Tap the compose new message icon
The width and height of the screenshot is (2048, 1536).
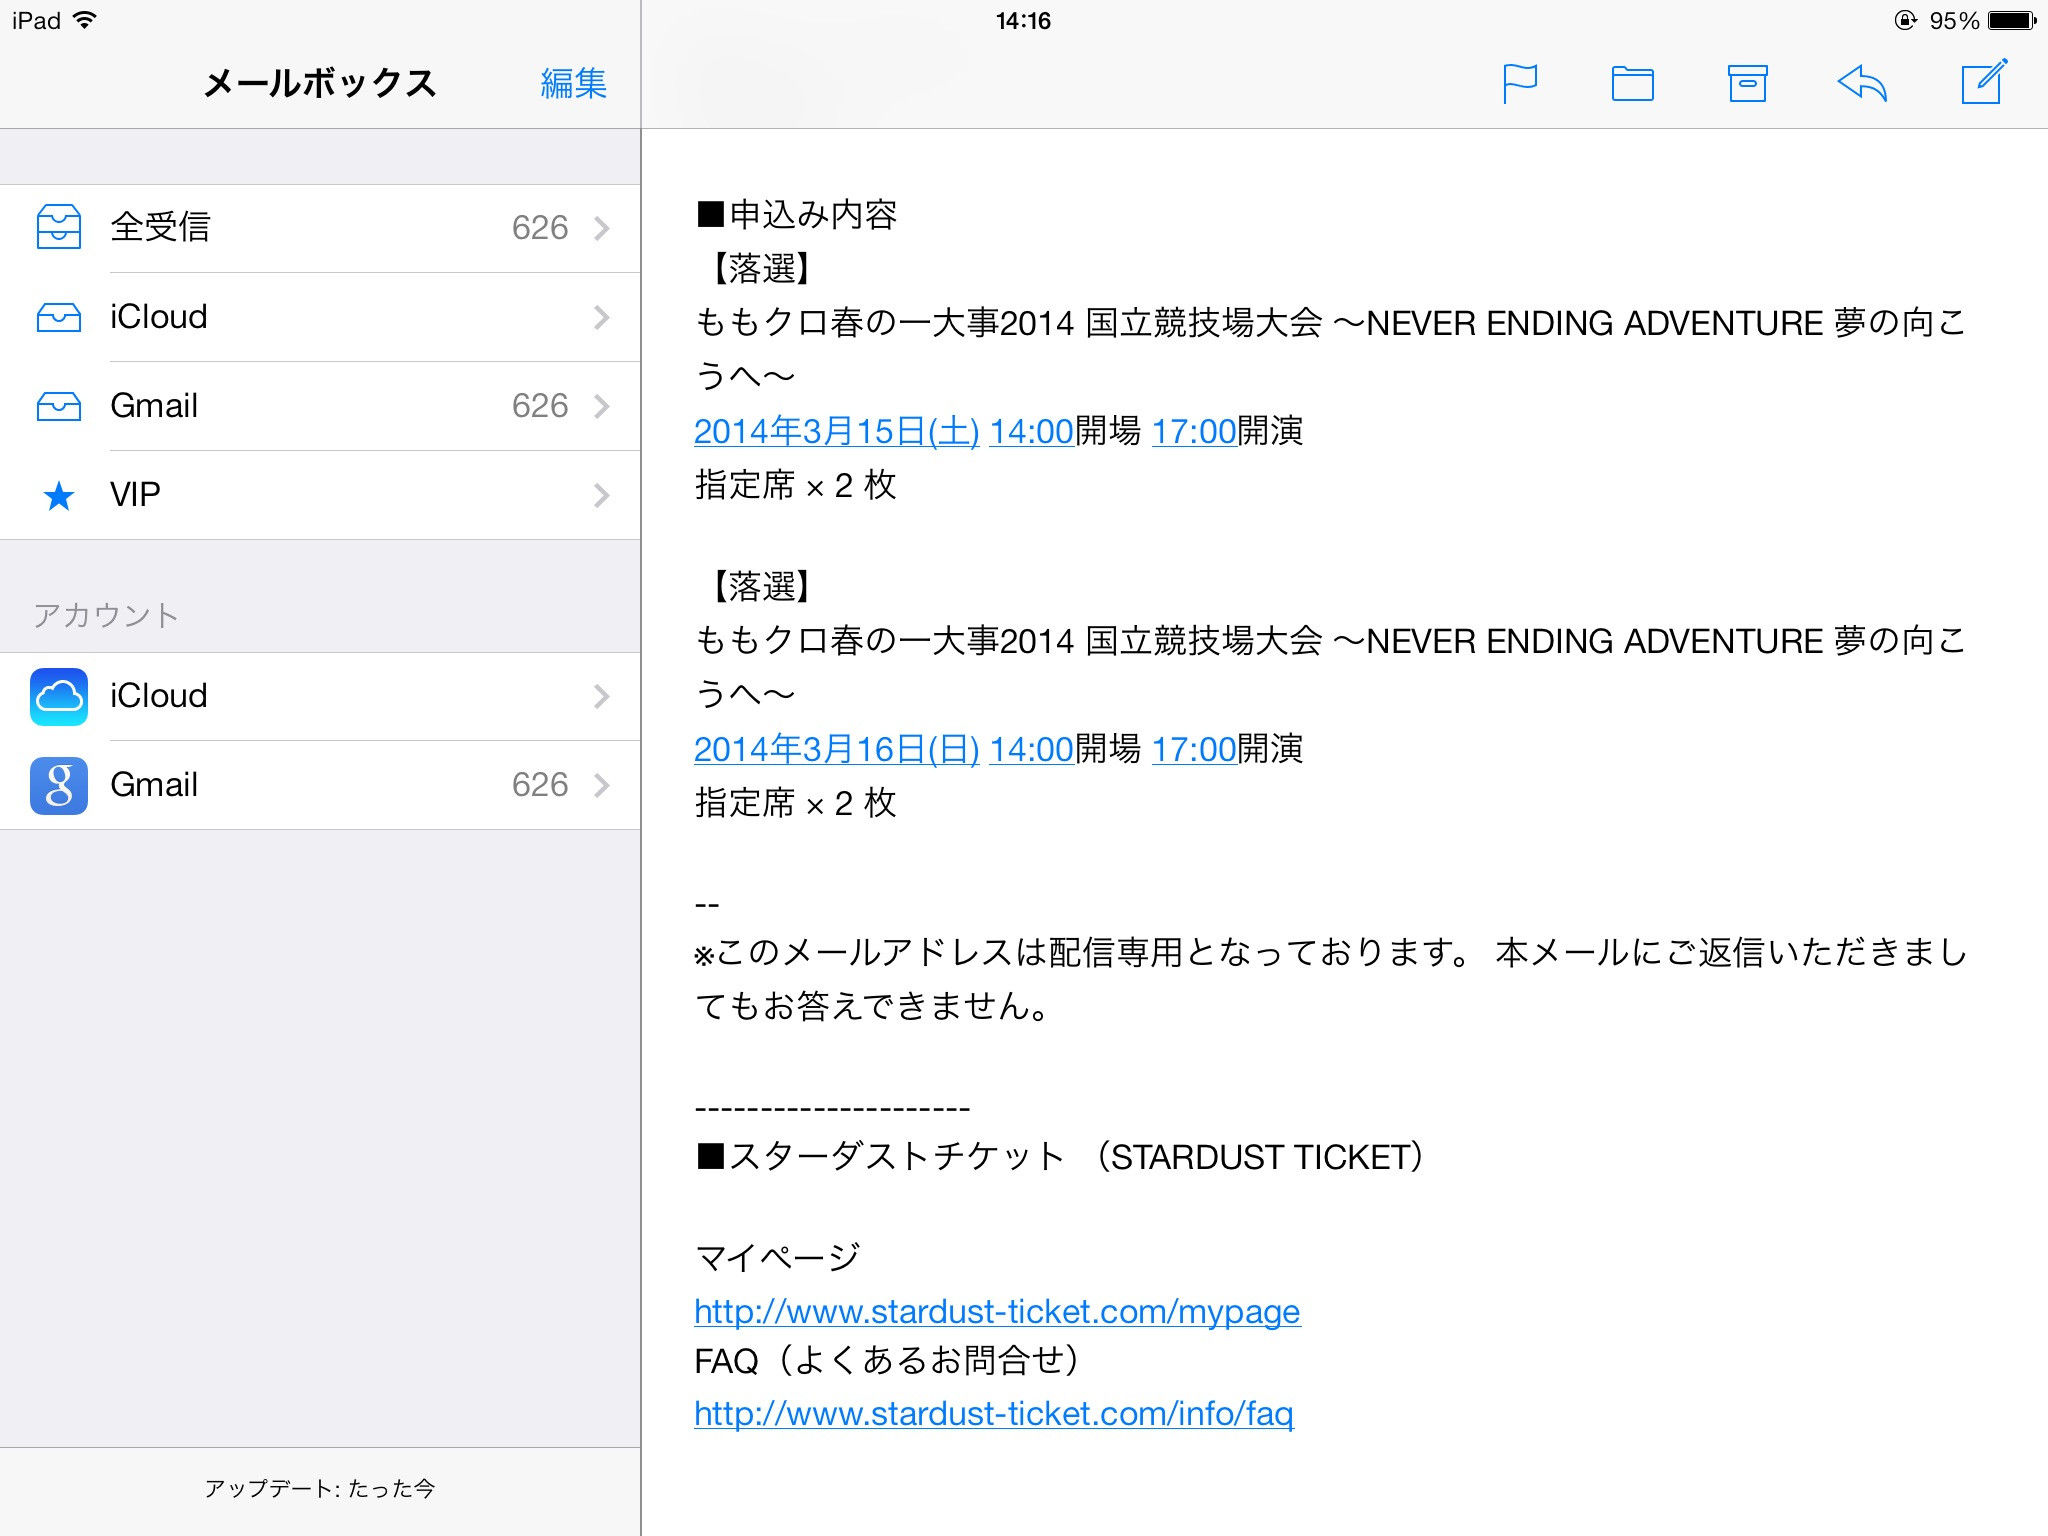(1983, 82)
